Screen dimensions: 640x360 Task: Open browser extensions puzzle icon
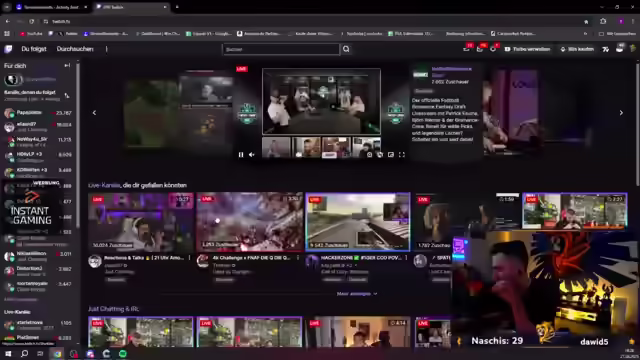point(603,21)
